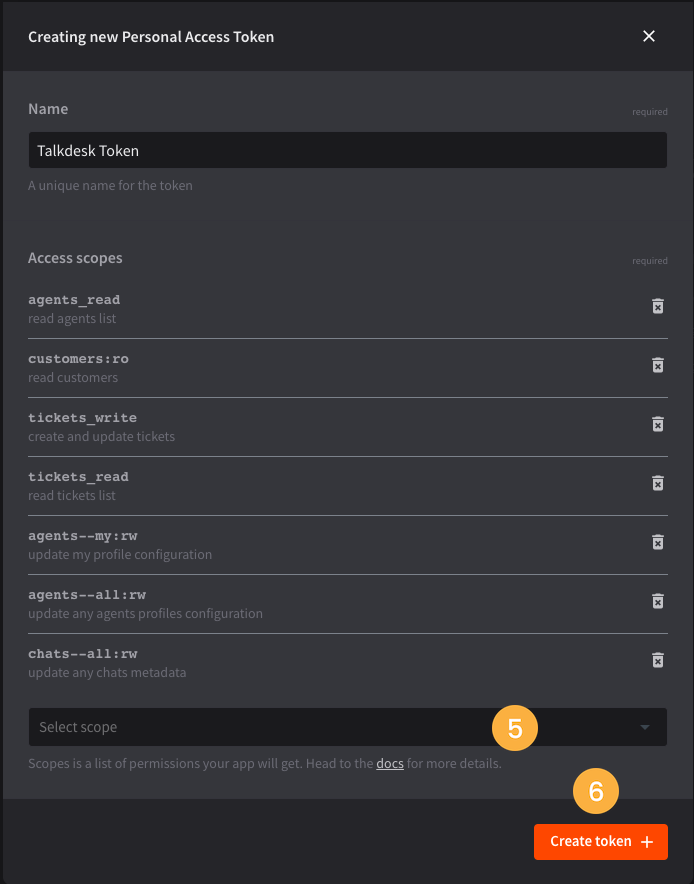This screenshot has height=884, width=694.
Task: Click the plus icon on Create token
Action: click(647, 842)
